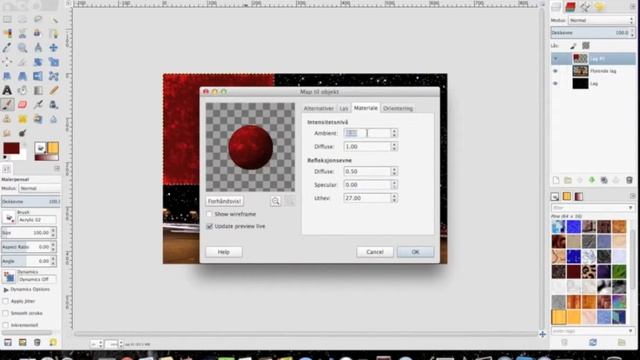
Task: Duplicate the layer in layers panel
Action: point(604,180)
